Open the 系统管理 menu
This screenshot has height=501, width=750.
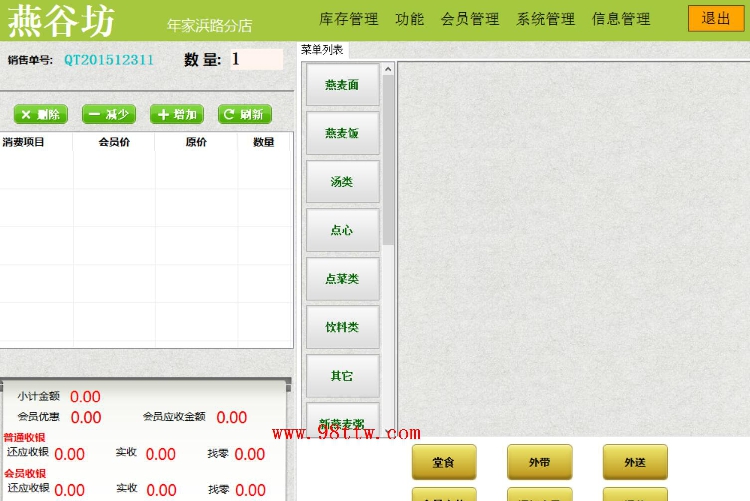[546, 19]
